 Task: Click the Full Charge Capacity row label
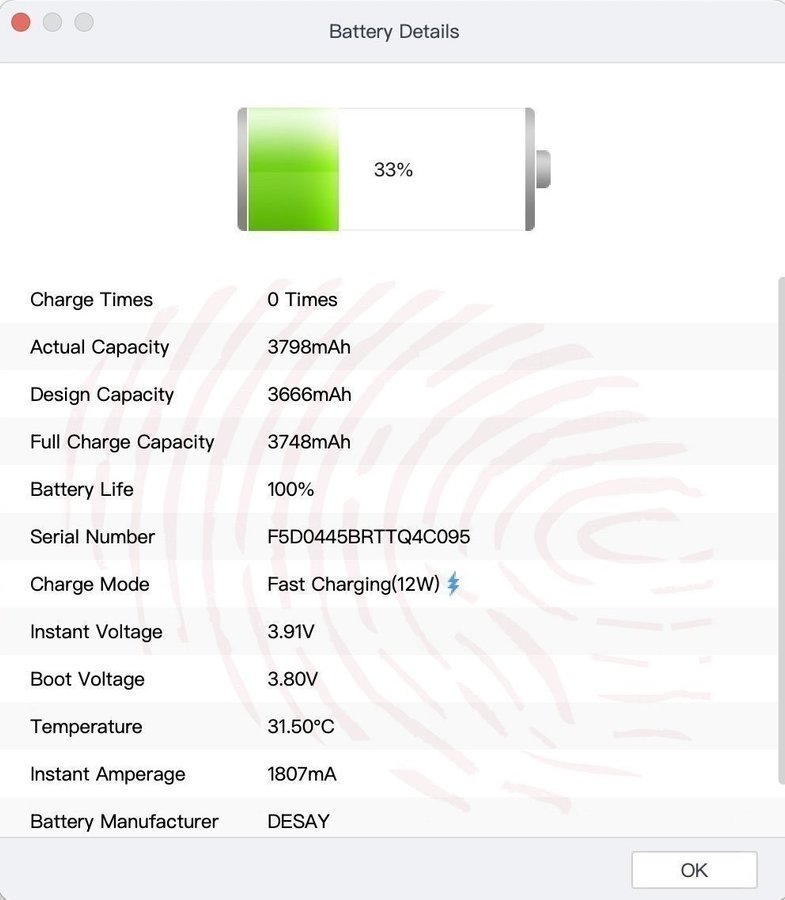(x=122, y=442)
